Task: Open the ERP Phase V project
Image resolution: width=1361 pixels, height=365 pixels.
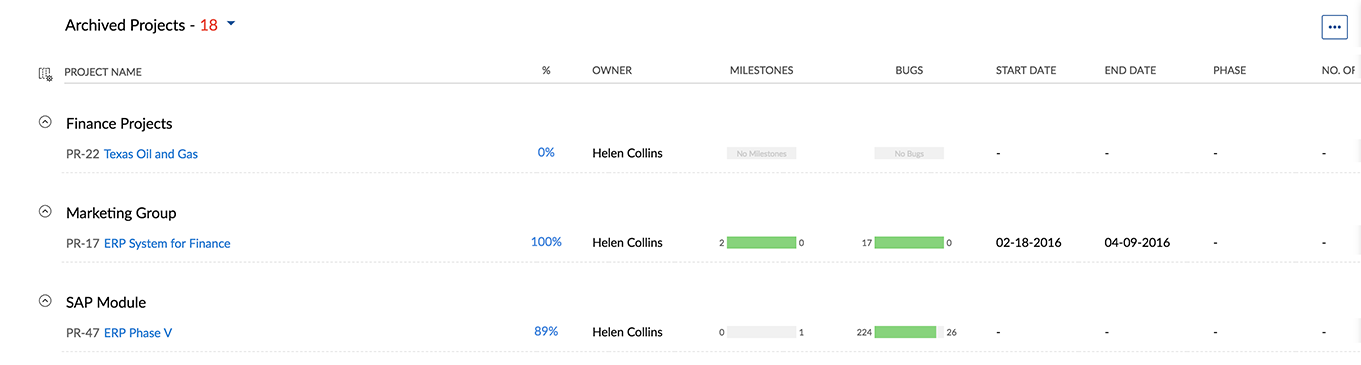Action: coord(138,333)
